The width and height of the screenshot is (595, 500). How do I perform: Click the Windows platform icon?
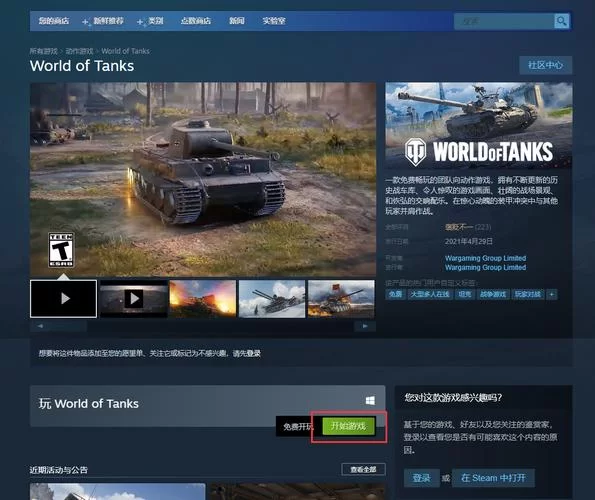click(x=370, y=400)
